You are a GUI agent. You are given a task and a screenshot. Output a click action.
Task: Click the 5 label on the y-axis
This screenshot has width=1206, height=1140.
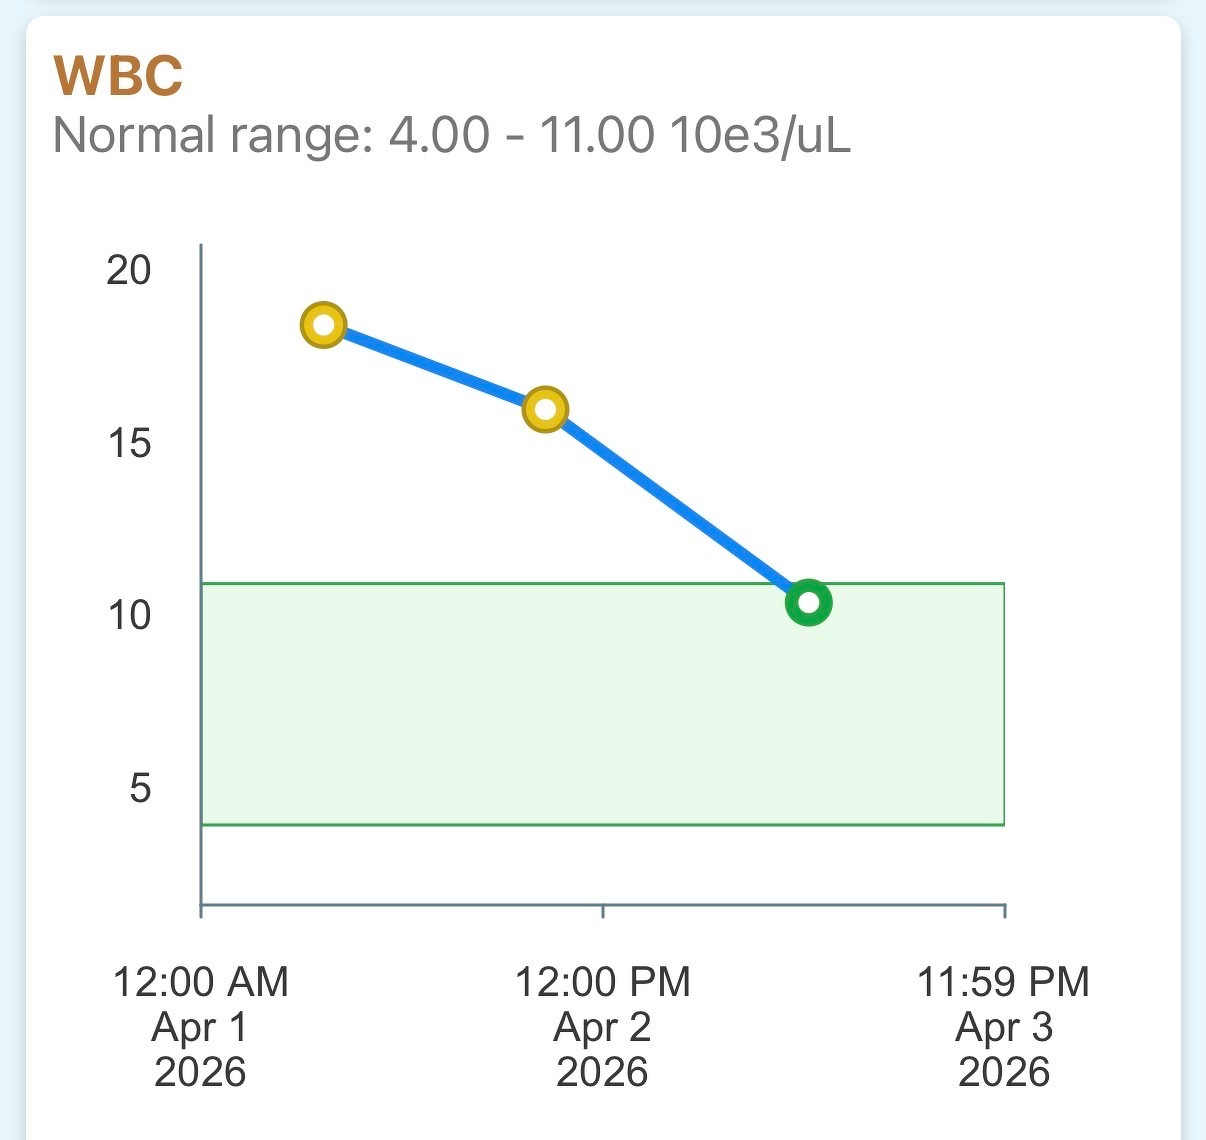[140, 788]
